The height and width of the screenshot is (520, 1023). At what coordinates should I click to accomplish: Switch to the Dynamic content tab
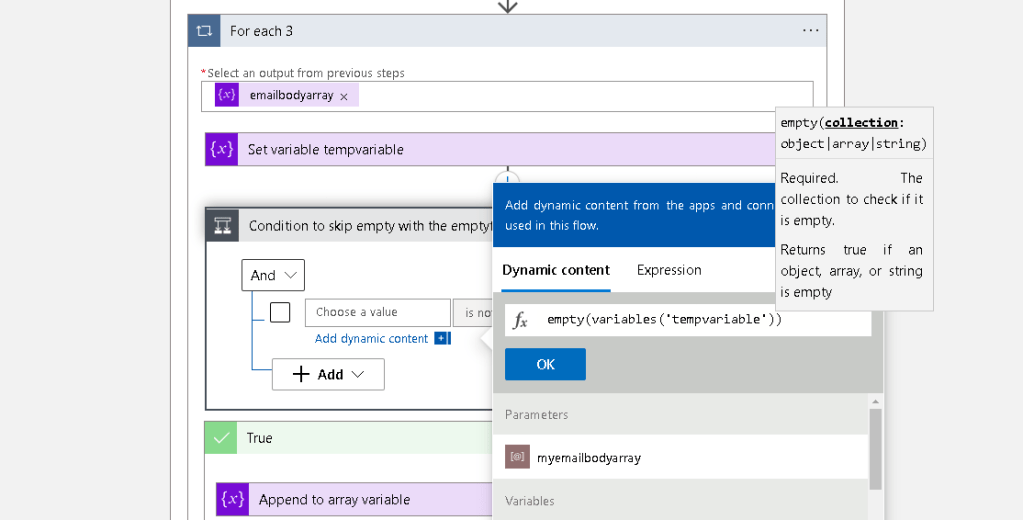(556, 270)
